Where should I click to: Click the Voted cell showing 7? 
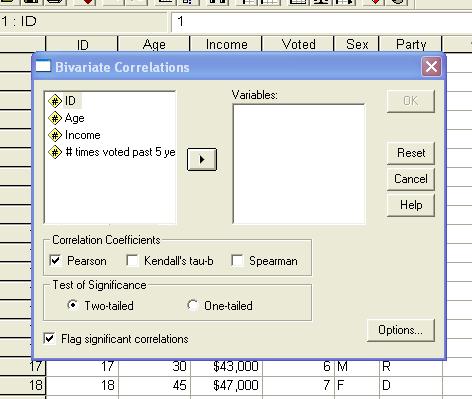coord(299,385)
